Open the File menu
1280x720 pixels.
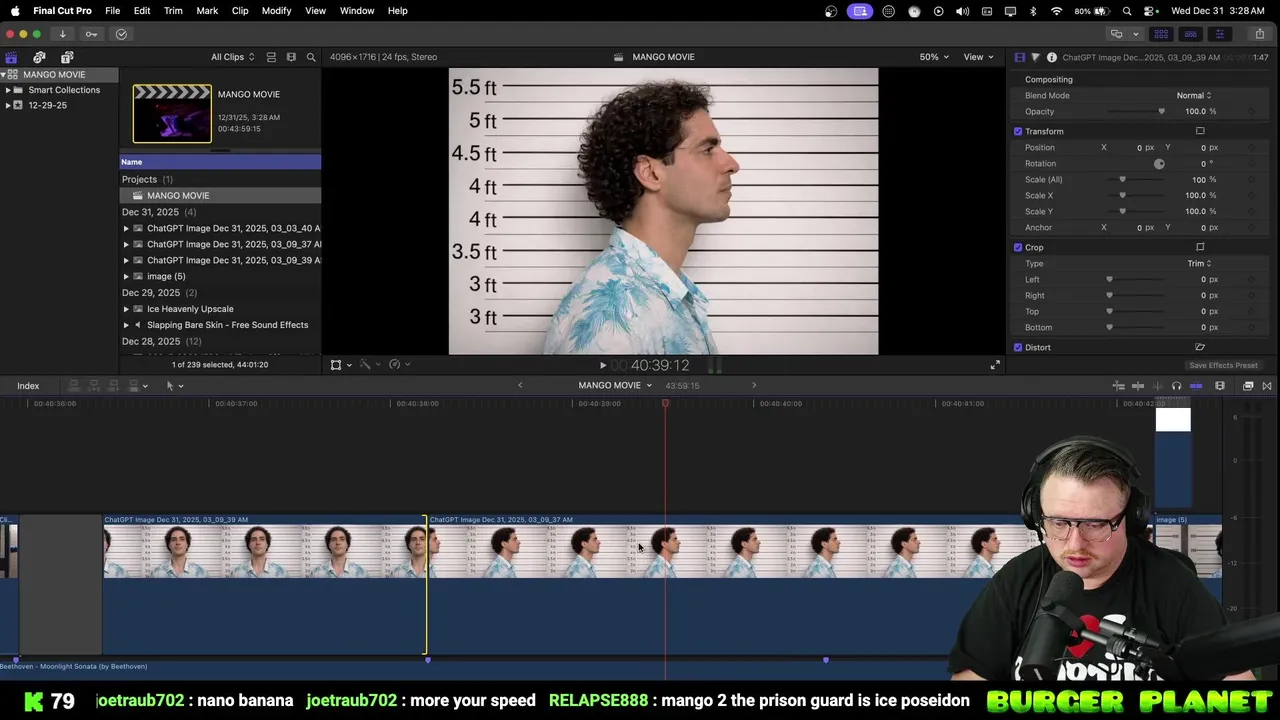point(113,10)
